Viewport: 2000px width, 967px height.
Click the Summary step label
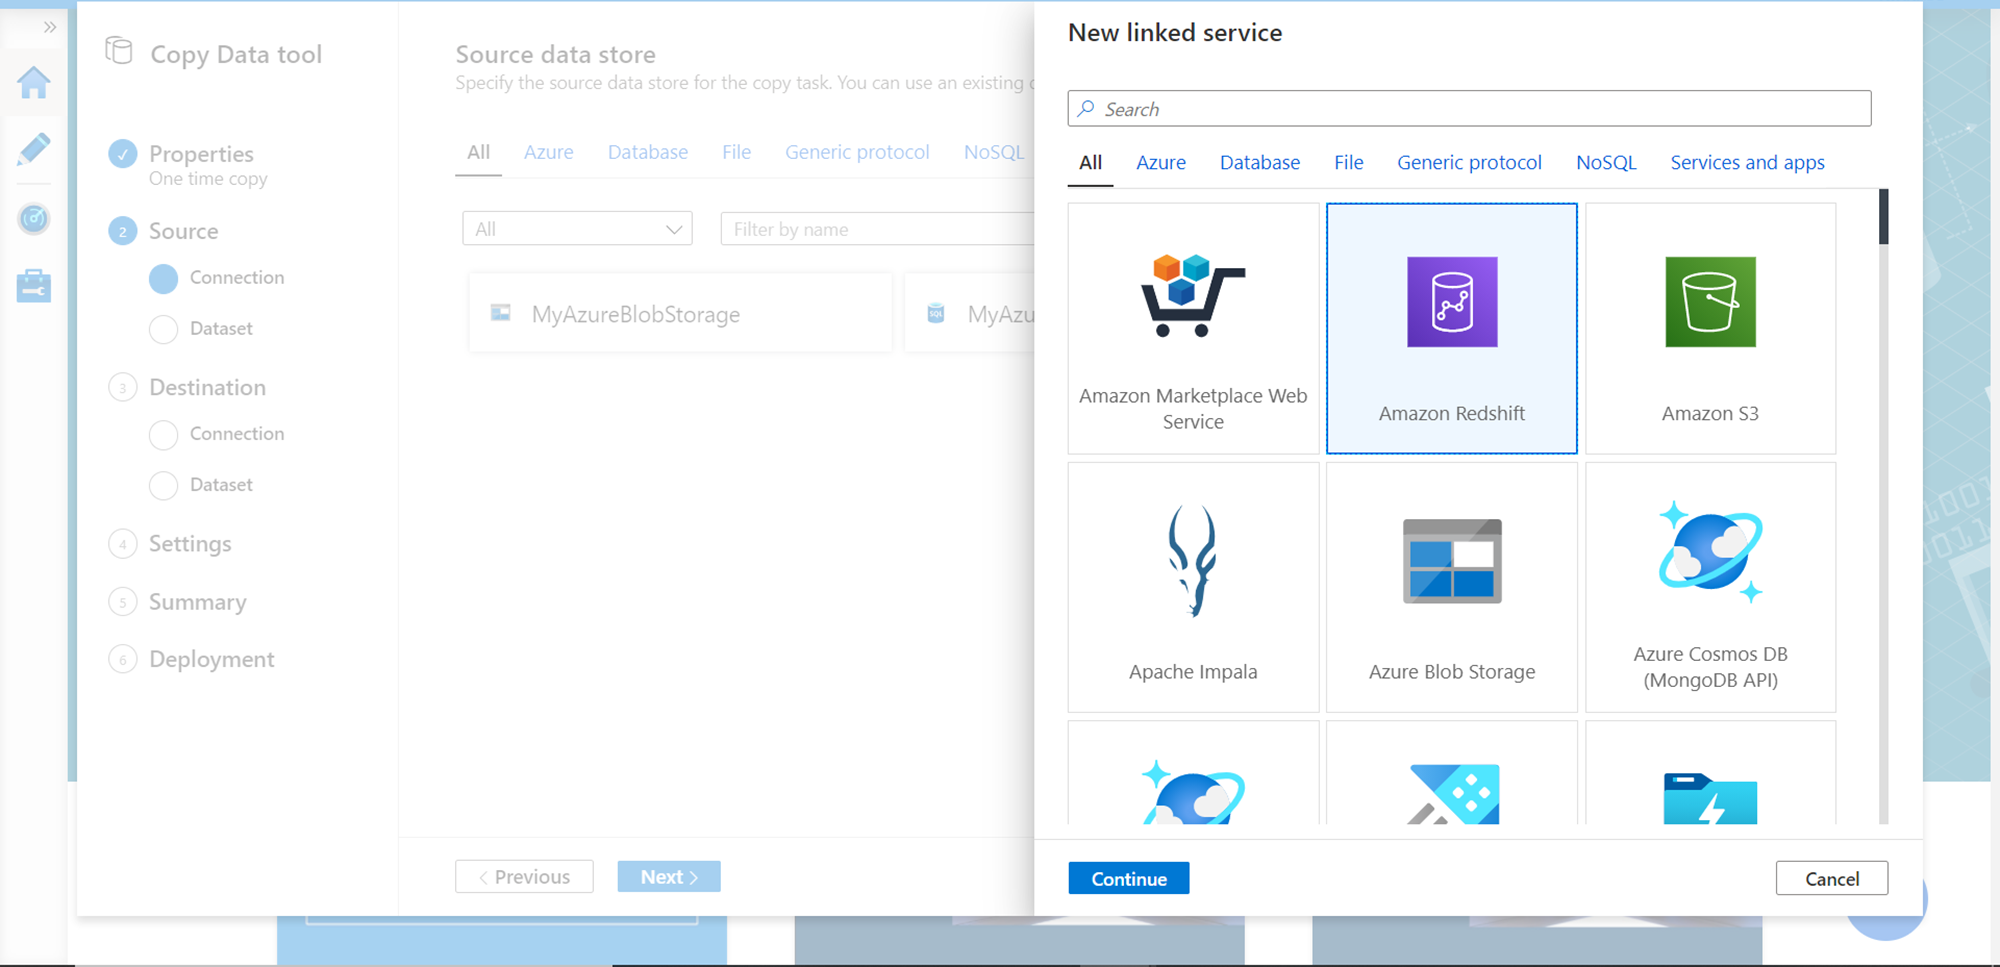pyautogui.click(x=198, y=602)
